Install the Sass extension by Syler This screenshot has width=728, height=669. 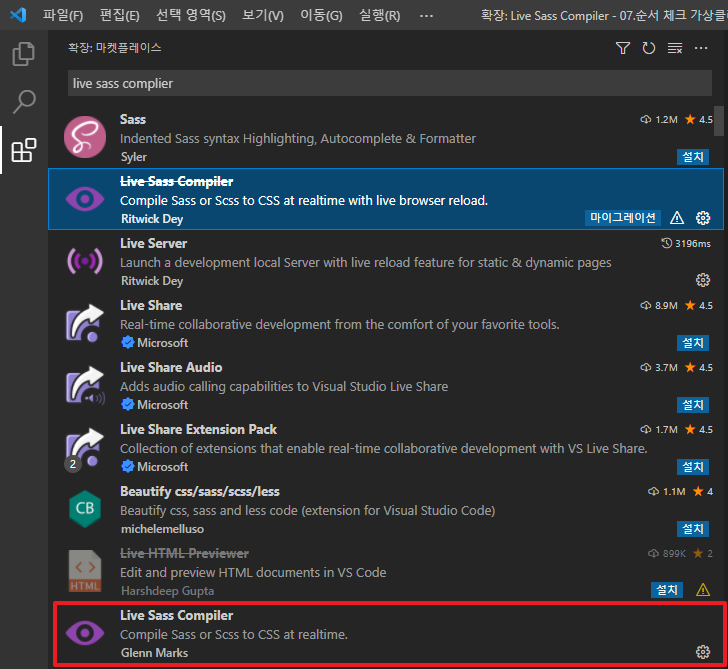[x=693, y=157]
